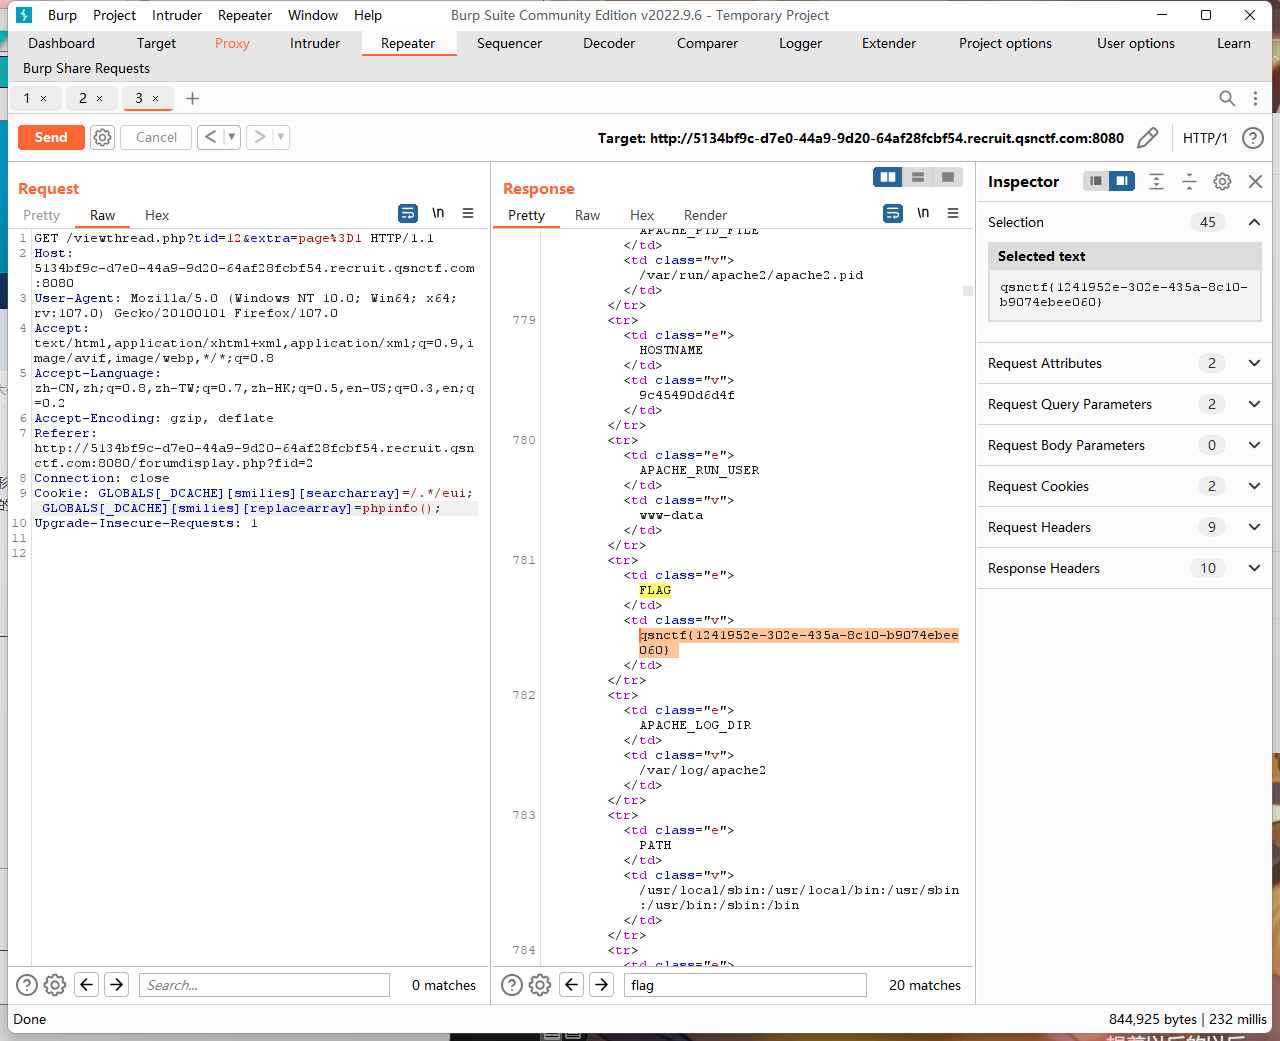Close repeater tab 2
Screen dimensions: 1280x1041
click(x=99, y=98)
